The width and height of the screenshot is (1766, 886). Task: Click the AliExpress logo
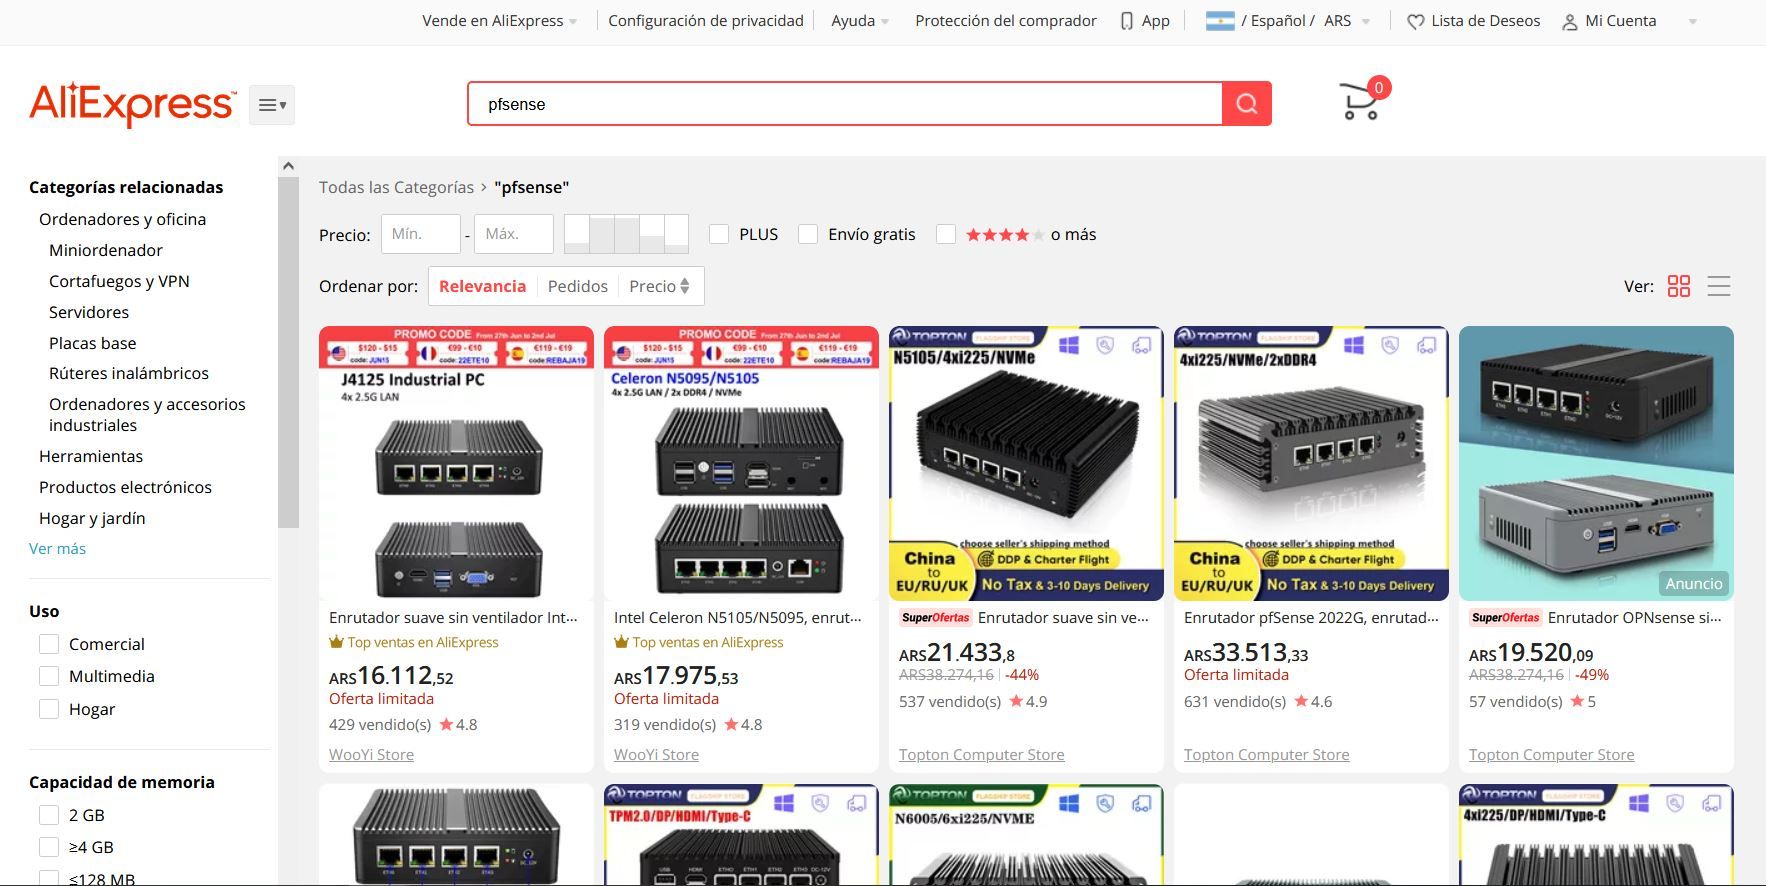click(132, 104)
